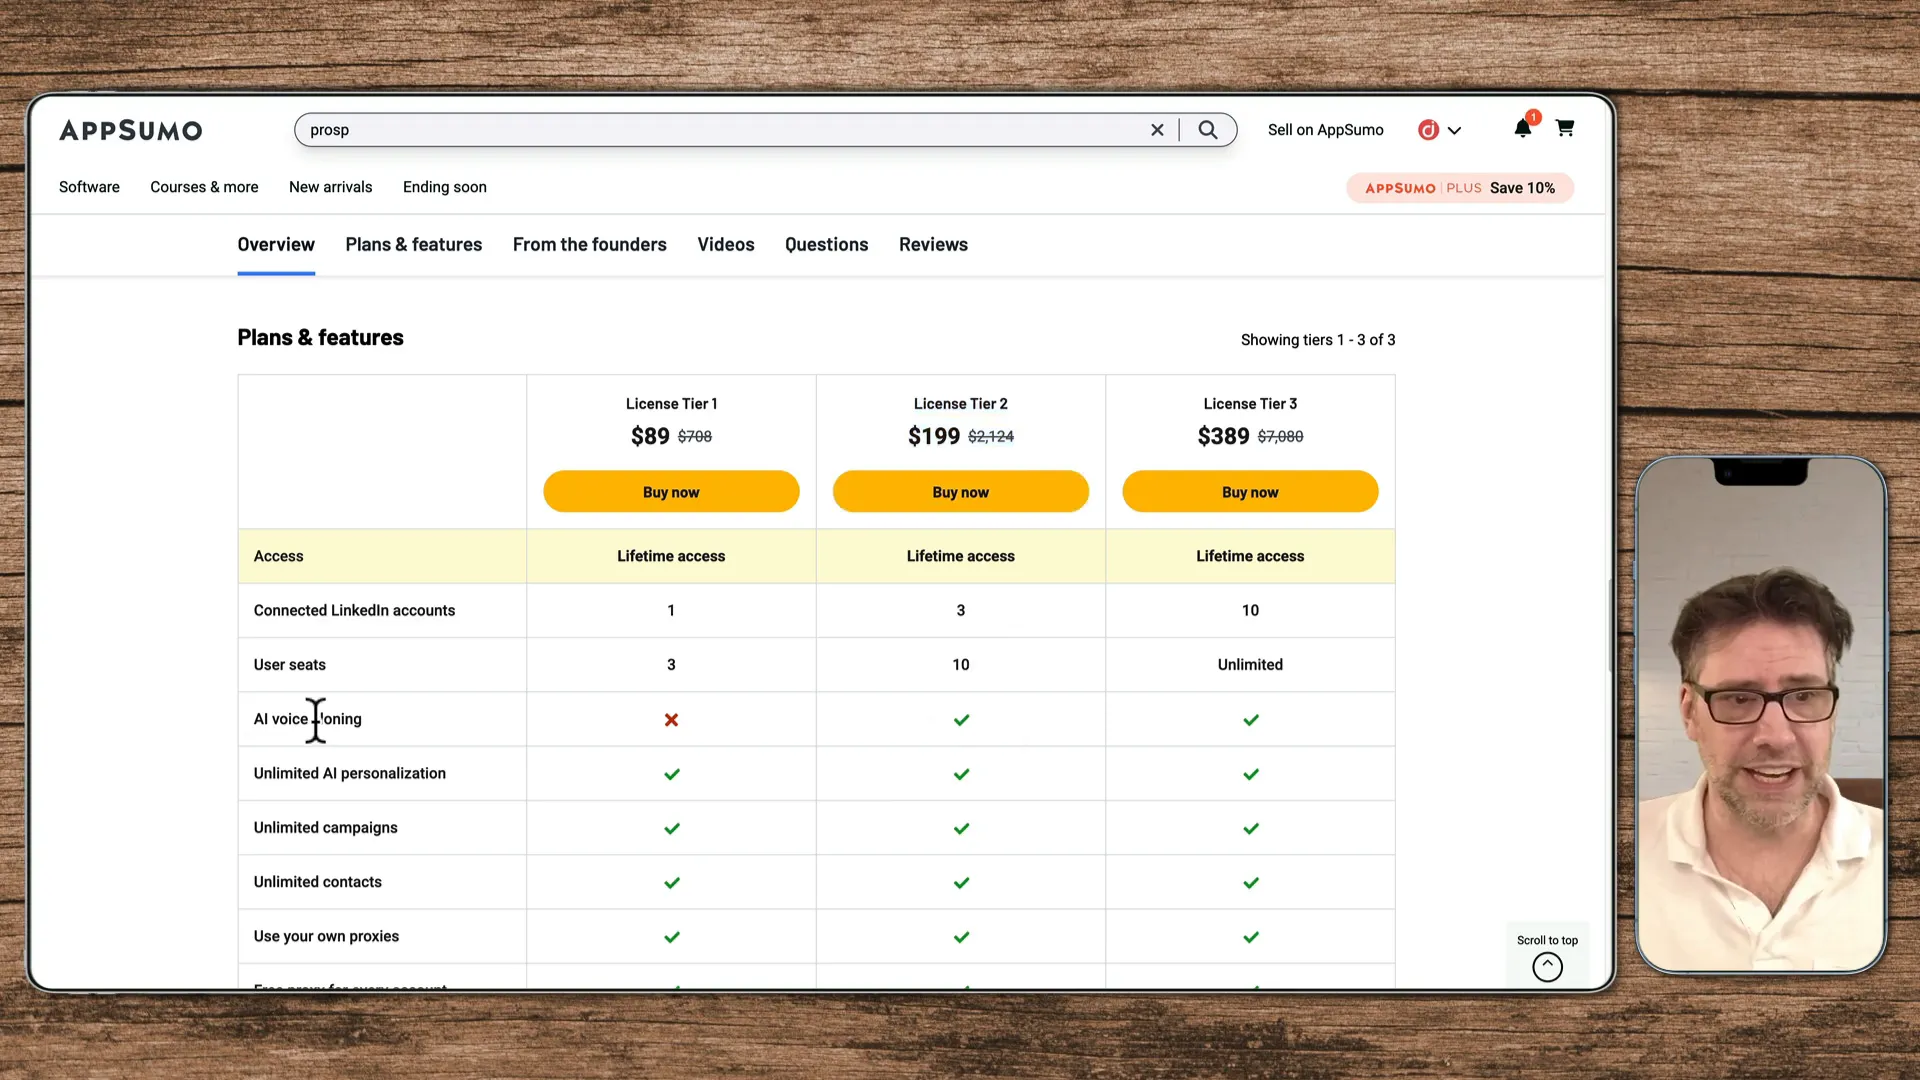Click red X for Tier 1 voice cloning
1920x1080 pixels.
(671, 720)
